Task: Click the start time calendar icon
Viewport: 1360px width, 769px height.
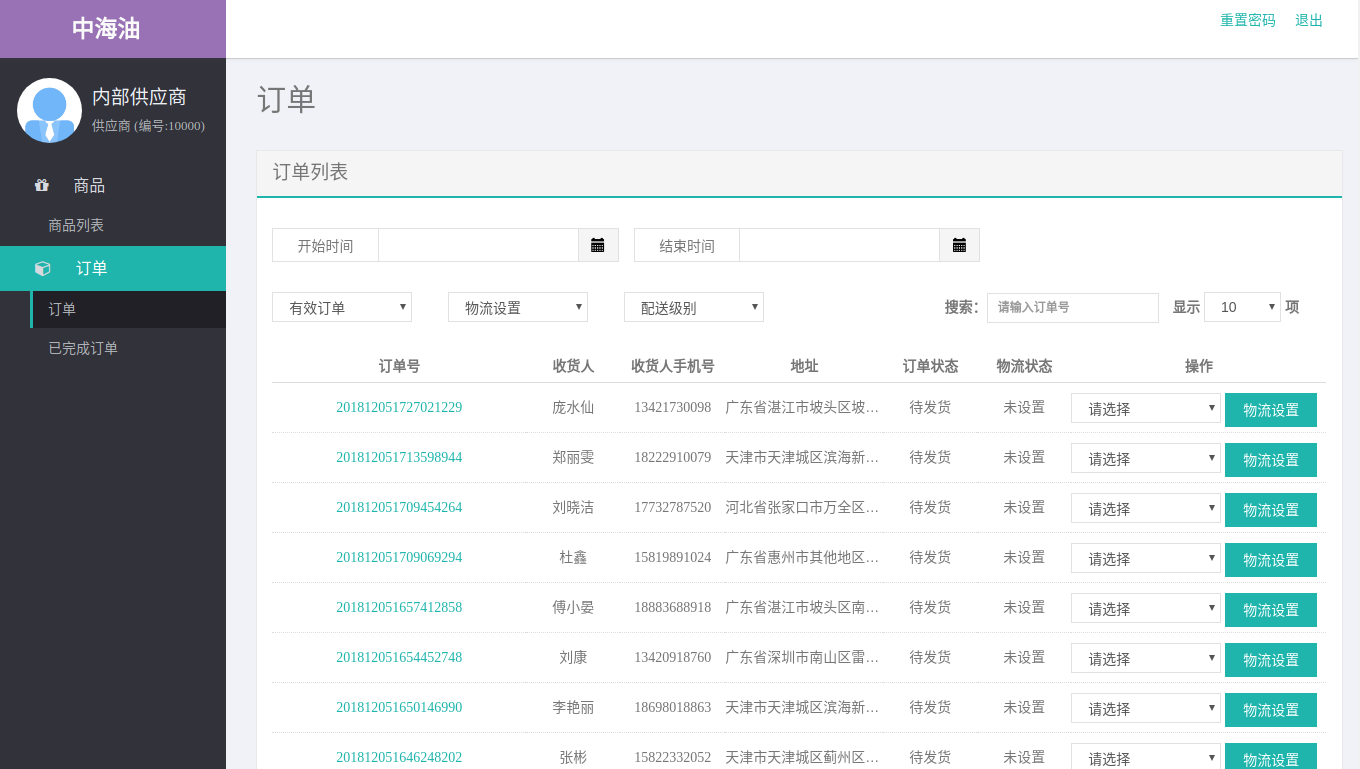Action: tap(598, 245)
